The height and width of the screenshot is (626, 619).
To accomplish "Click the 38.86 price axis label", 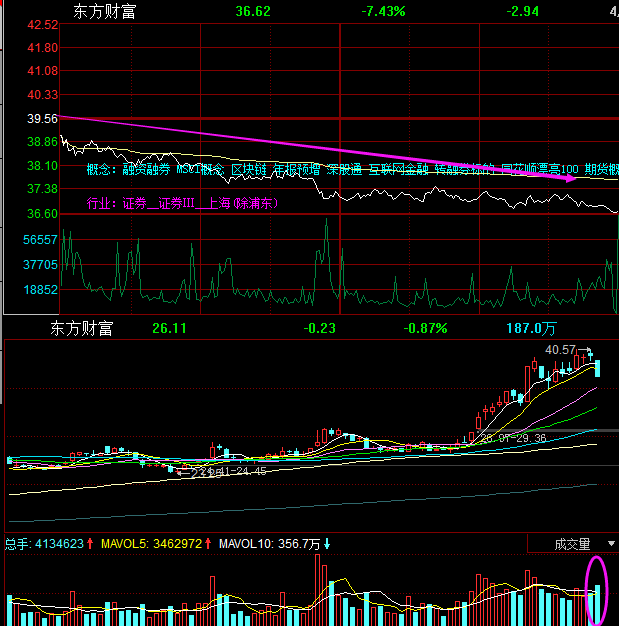I will pyautogui.click(x=42, y=142).
